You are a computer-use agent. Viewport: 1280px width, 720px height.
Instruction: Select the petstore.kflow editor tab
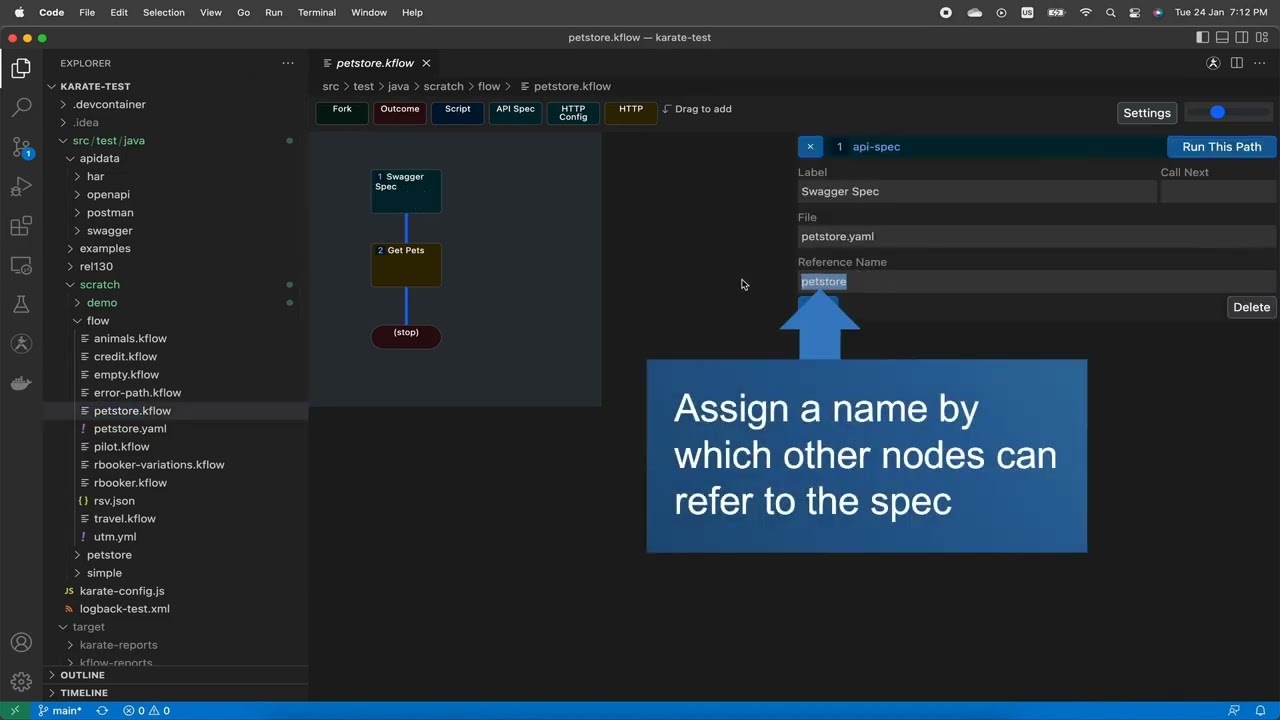click(375, 63)
